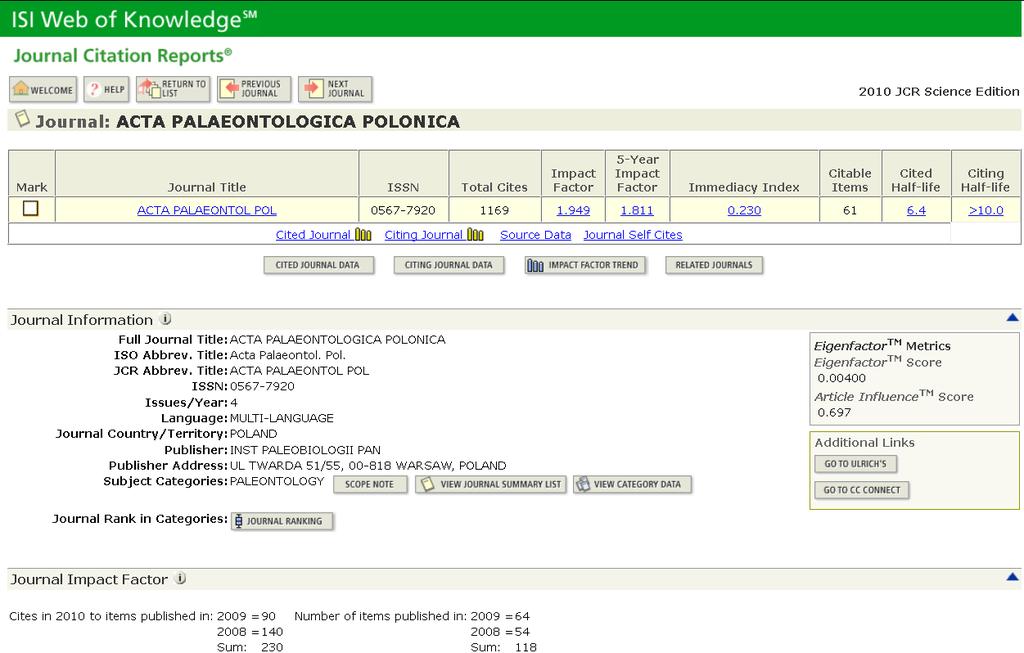Screen dimensions: 1024x653
Task: Click the Journal Citation Reports heading
Action: [x=123, y=56]
